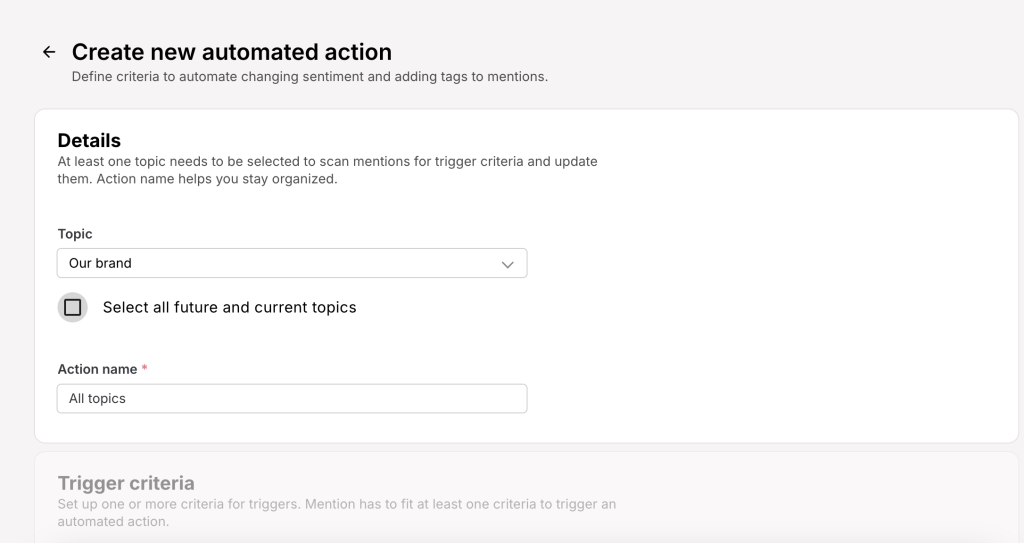Viewport: 1024px width, 543px height.
Task: Click the Action name field label
Action: click(97, 369)
